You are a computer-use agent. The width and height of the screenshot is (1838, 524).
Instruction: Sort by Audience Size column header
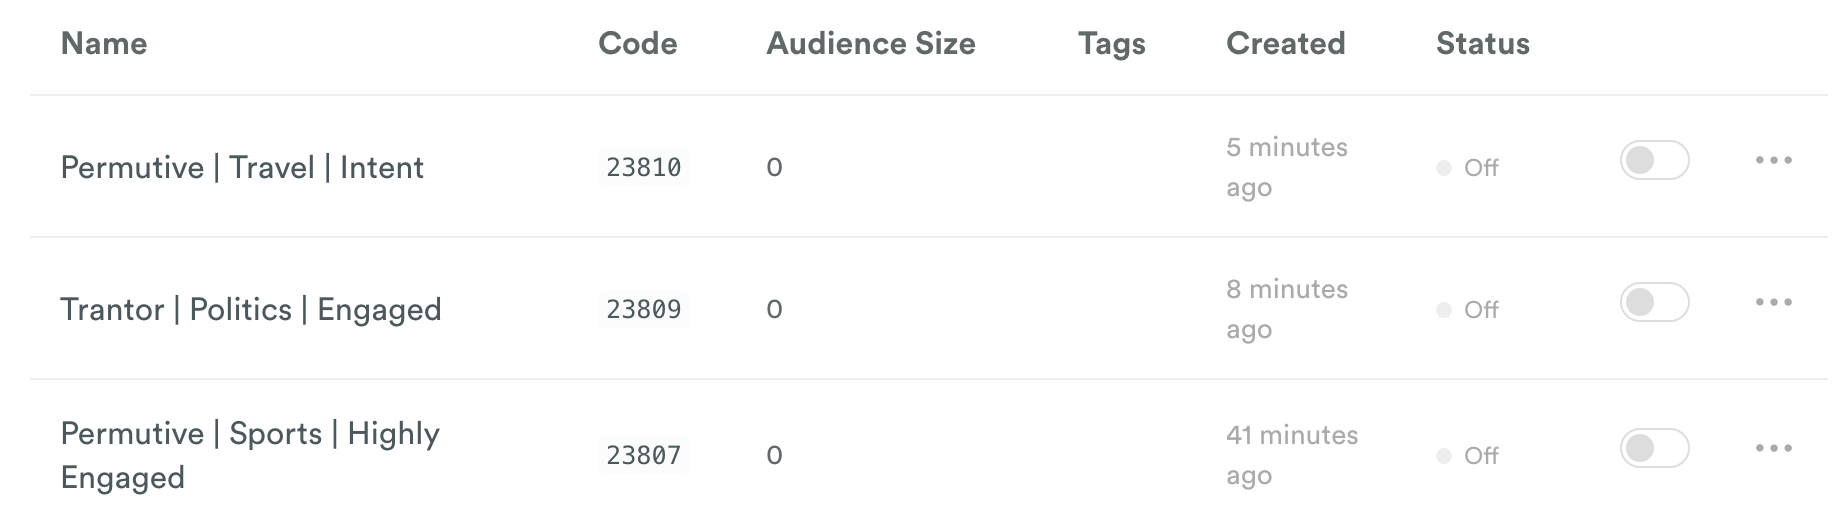[871, 43]
